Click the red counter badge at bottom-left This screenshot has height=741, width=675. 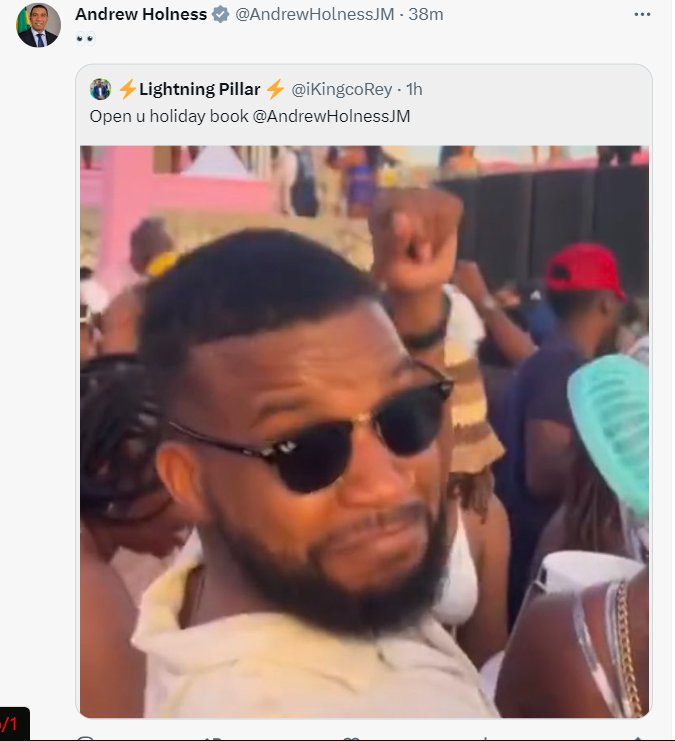point(14,724)
